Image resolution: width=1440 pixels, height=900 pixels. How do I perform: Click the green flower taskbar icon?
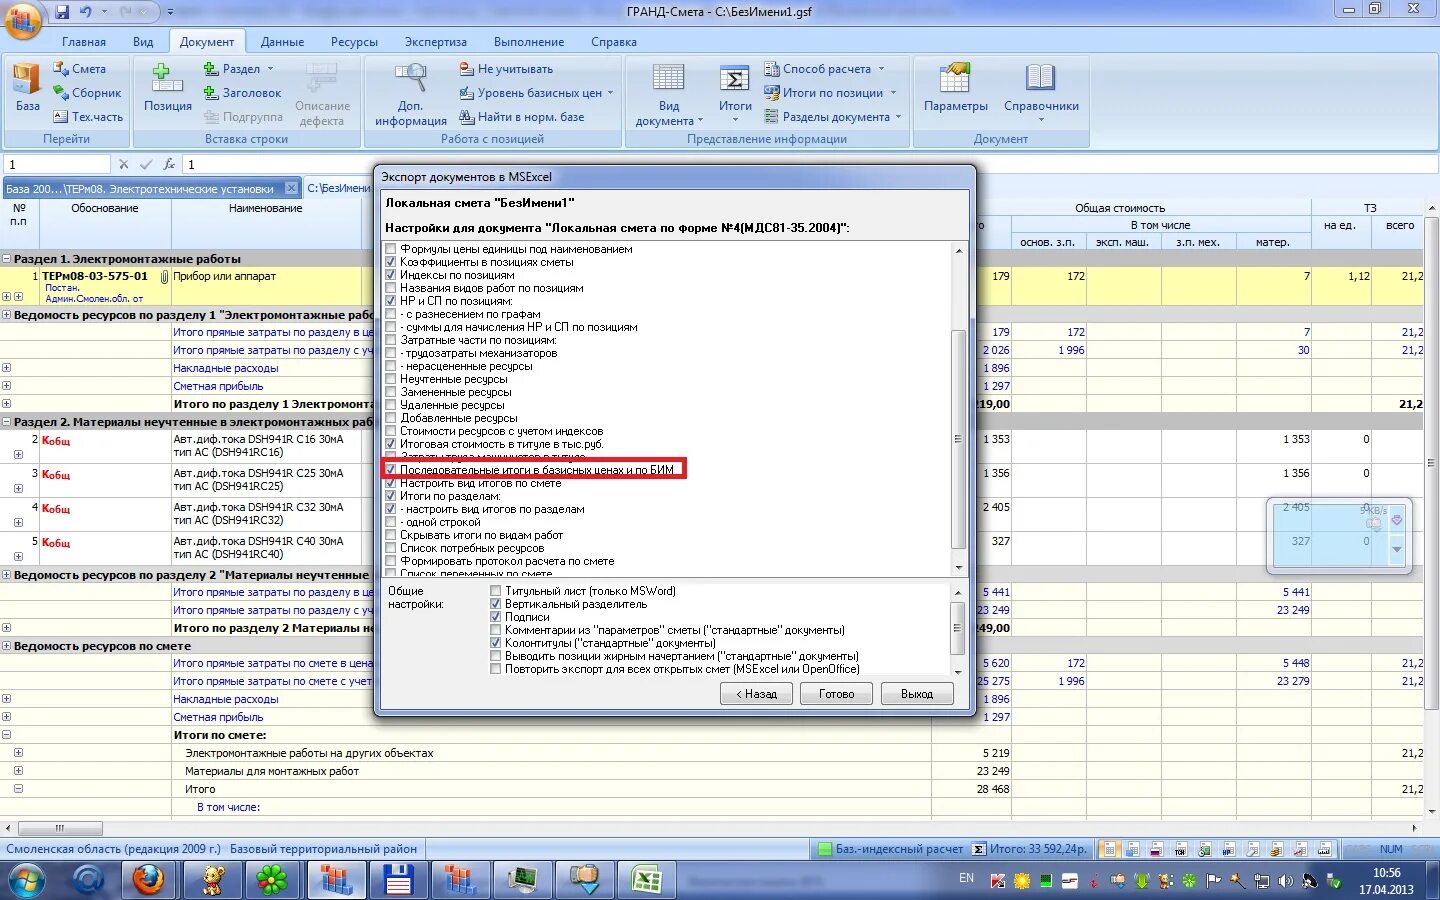point(272,880)
